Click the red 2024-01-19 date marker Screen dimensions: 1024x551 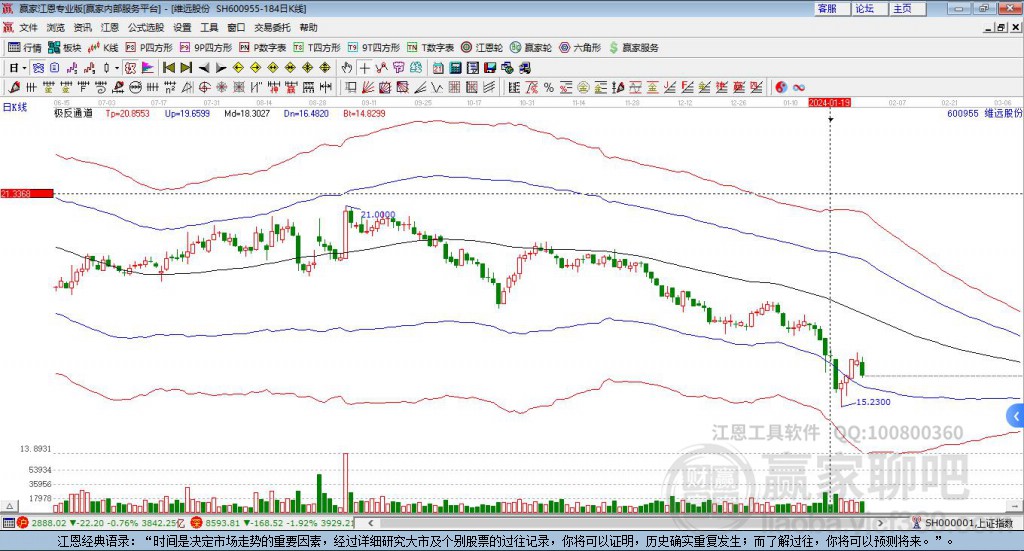829,102
